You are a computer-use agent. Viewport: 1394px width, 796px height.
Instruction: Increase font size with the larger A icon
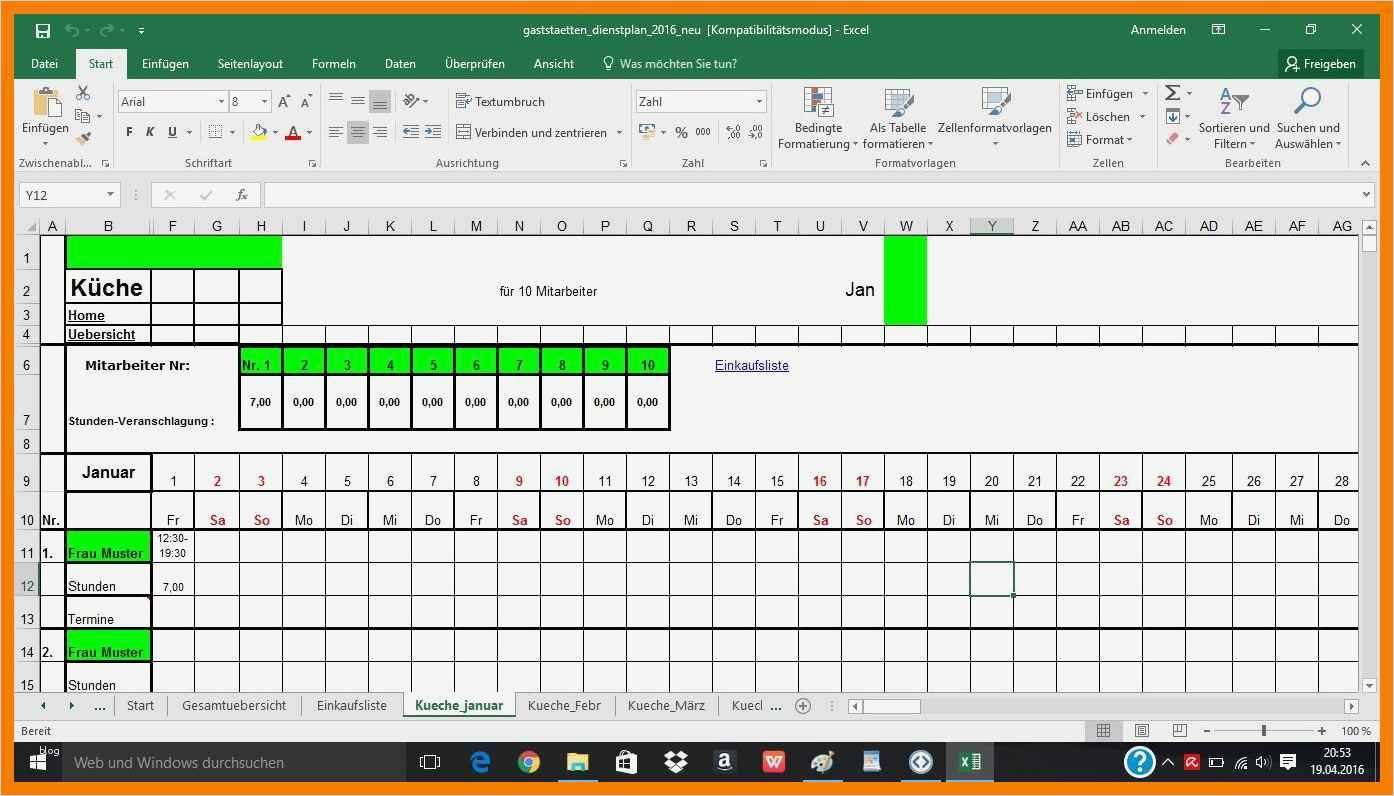(x=285, y=101)
